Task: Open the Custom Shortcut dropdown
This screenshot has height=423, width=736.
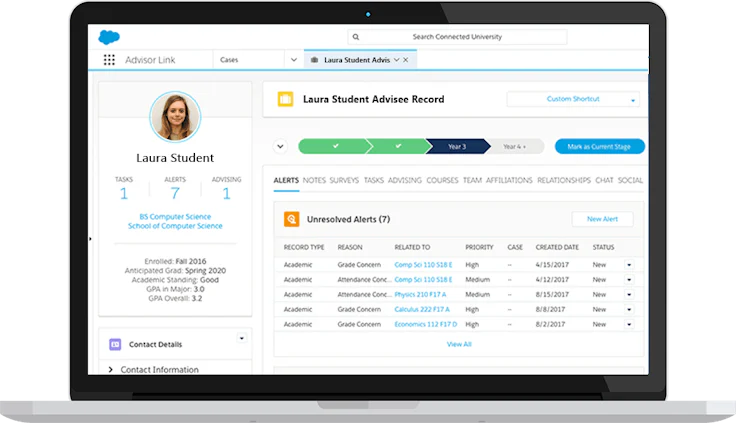Action: pyautogui.click(x=573, y=99)
